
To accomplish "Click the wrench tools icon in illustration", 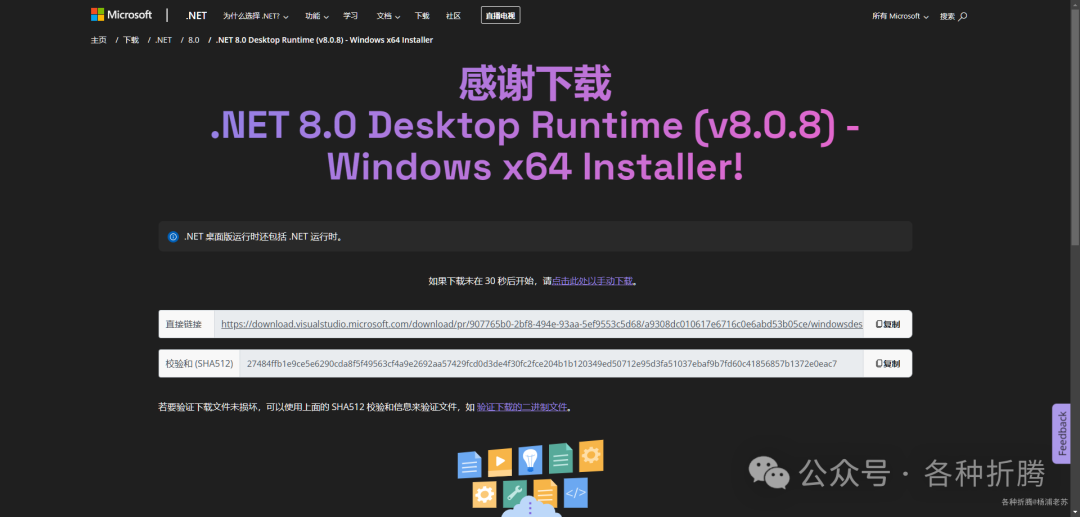I will click(515, 492).
